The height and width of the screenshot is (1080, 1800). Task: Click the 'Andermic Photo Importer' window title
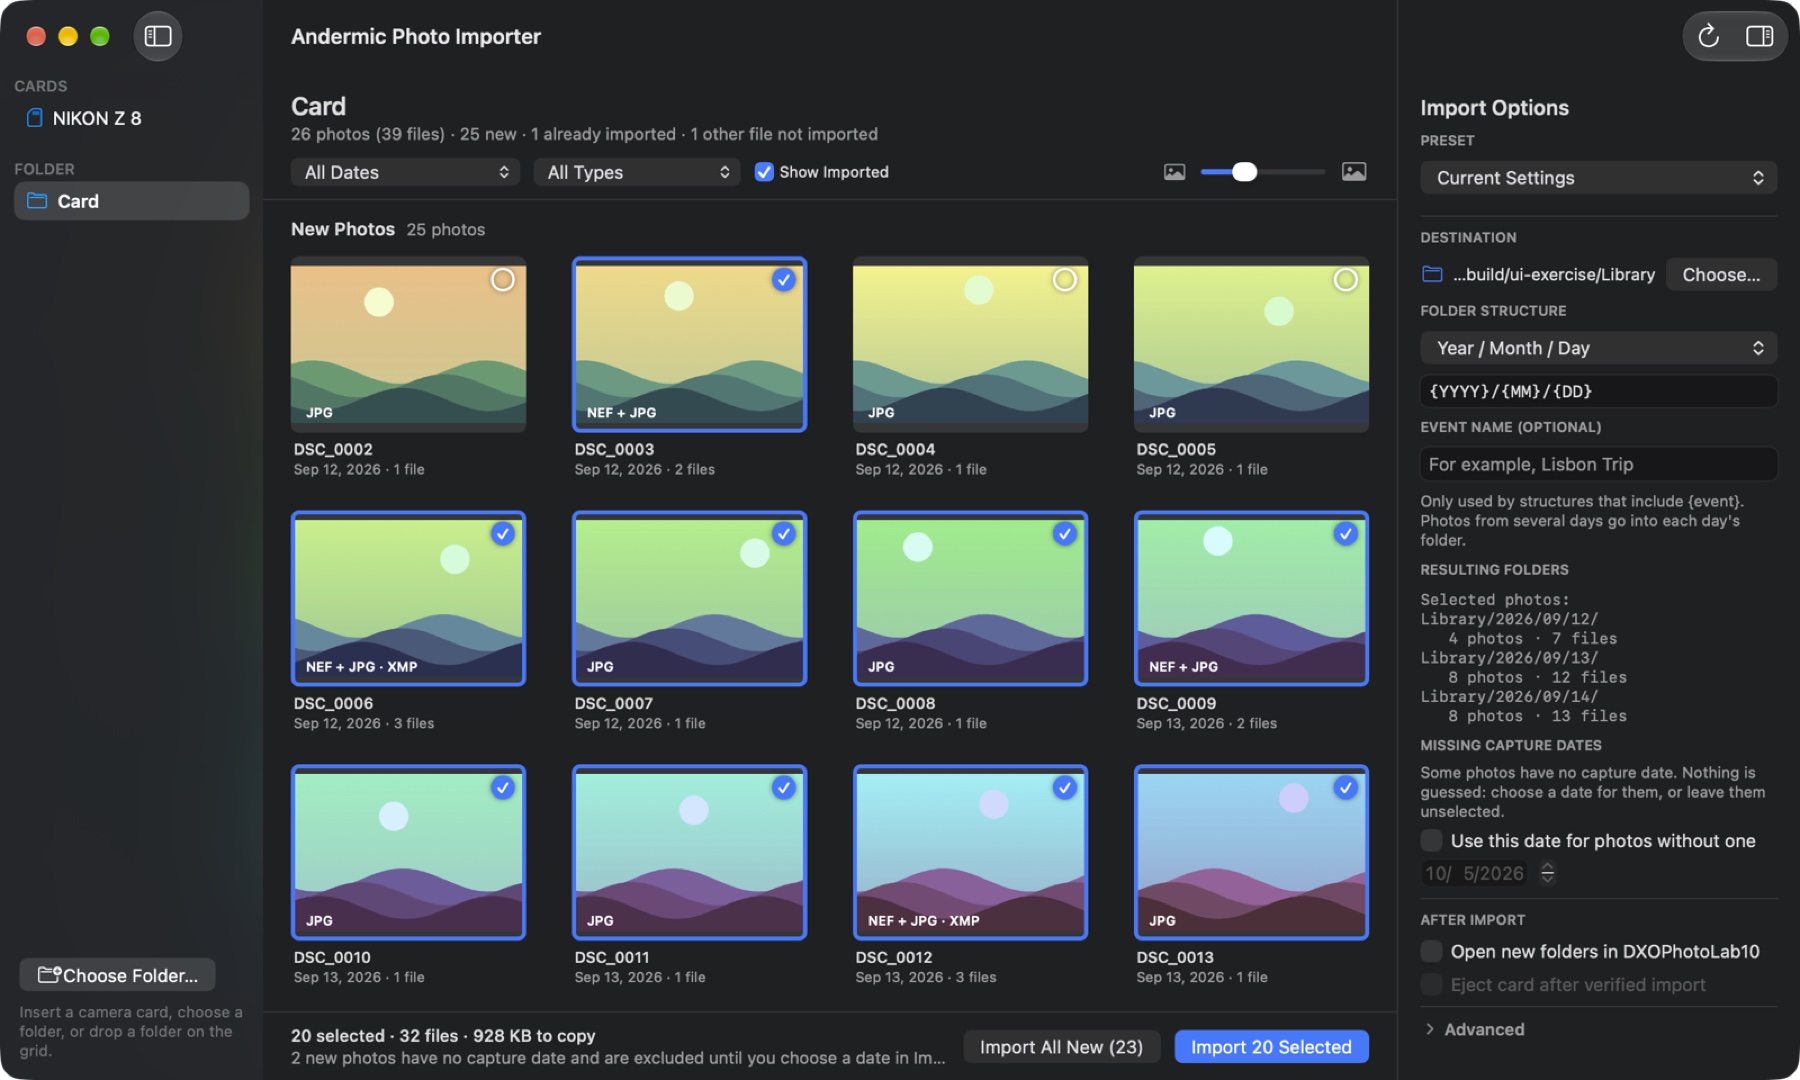tap(416, 36)
